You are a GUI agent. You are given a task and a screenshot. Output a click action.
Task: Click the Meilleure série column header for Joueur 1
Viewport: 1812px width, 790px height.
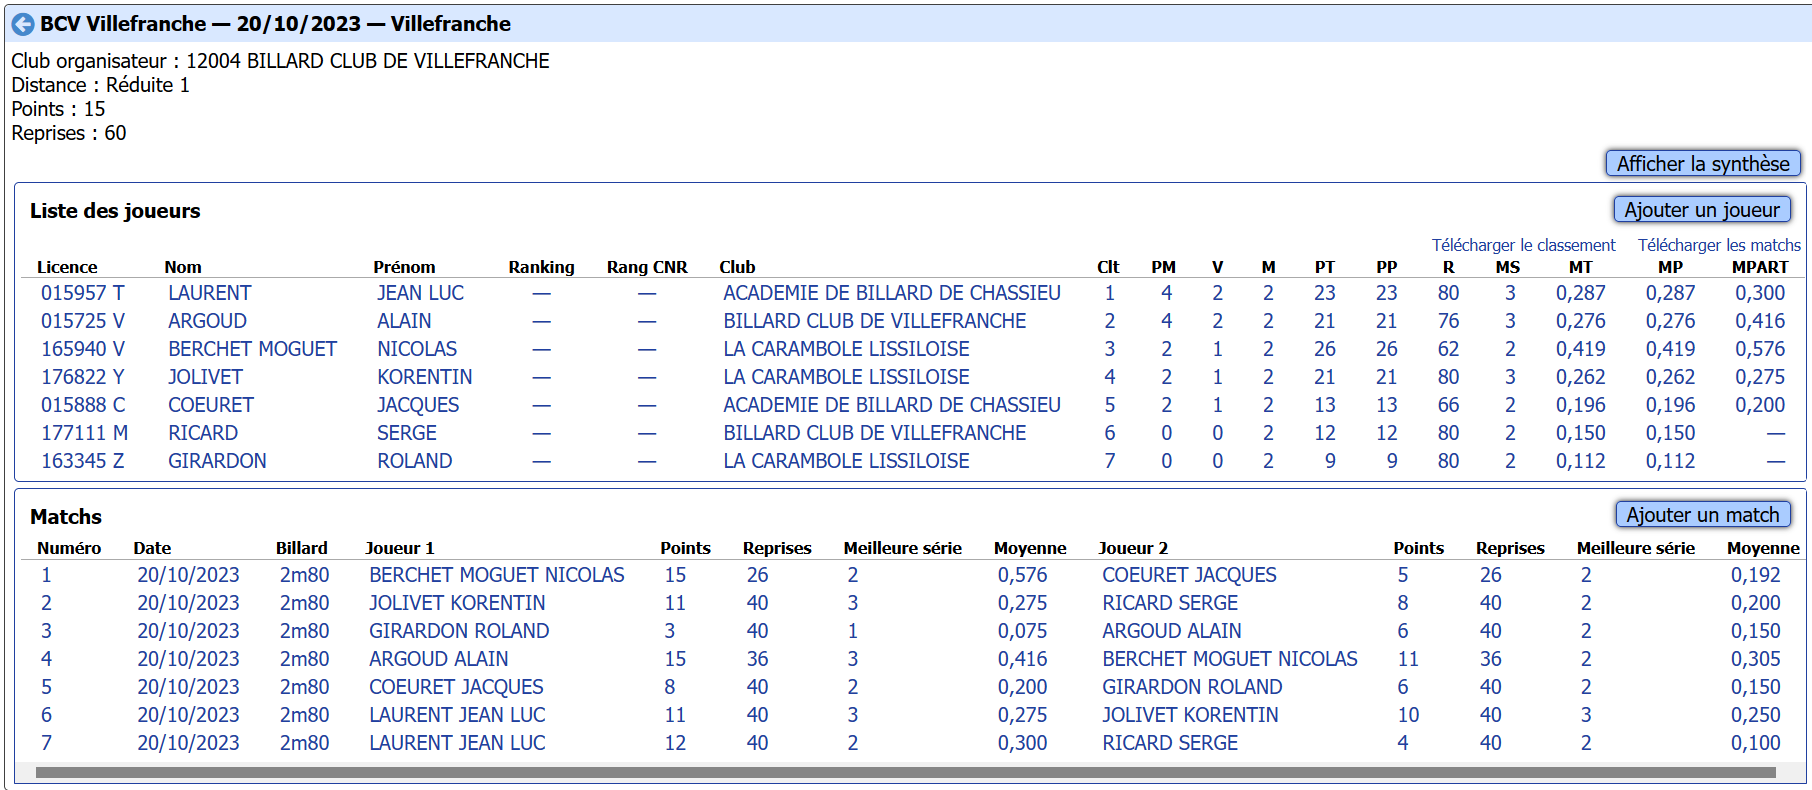[x=902, y=548]
